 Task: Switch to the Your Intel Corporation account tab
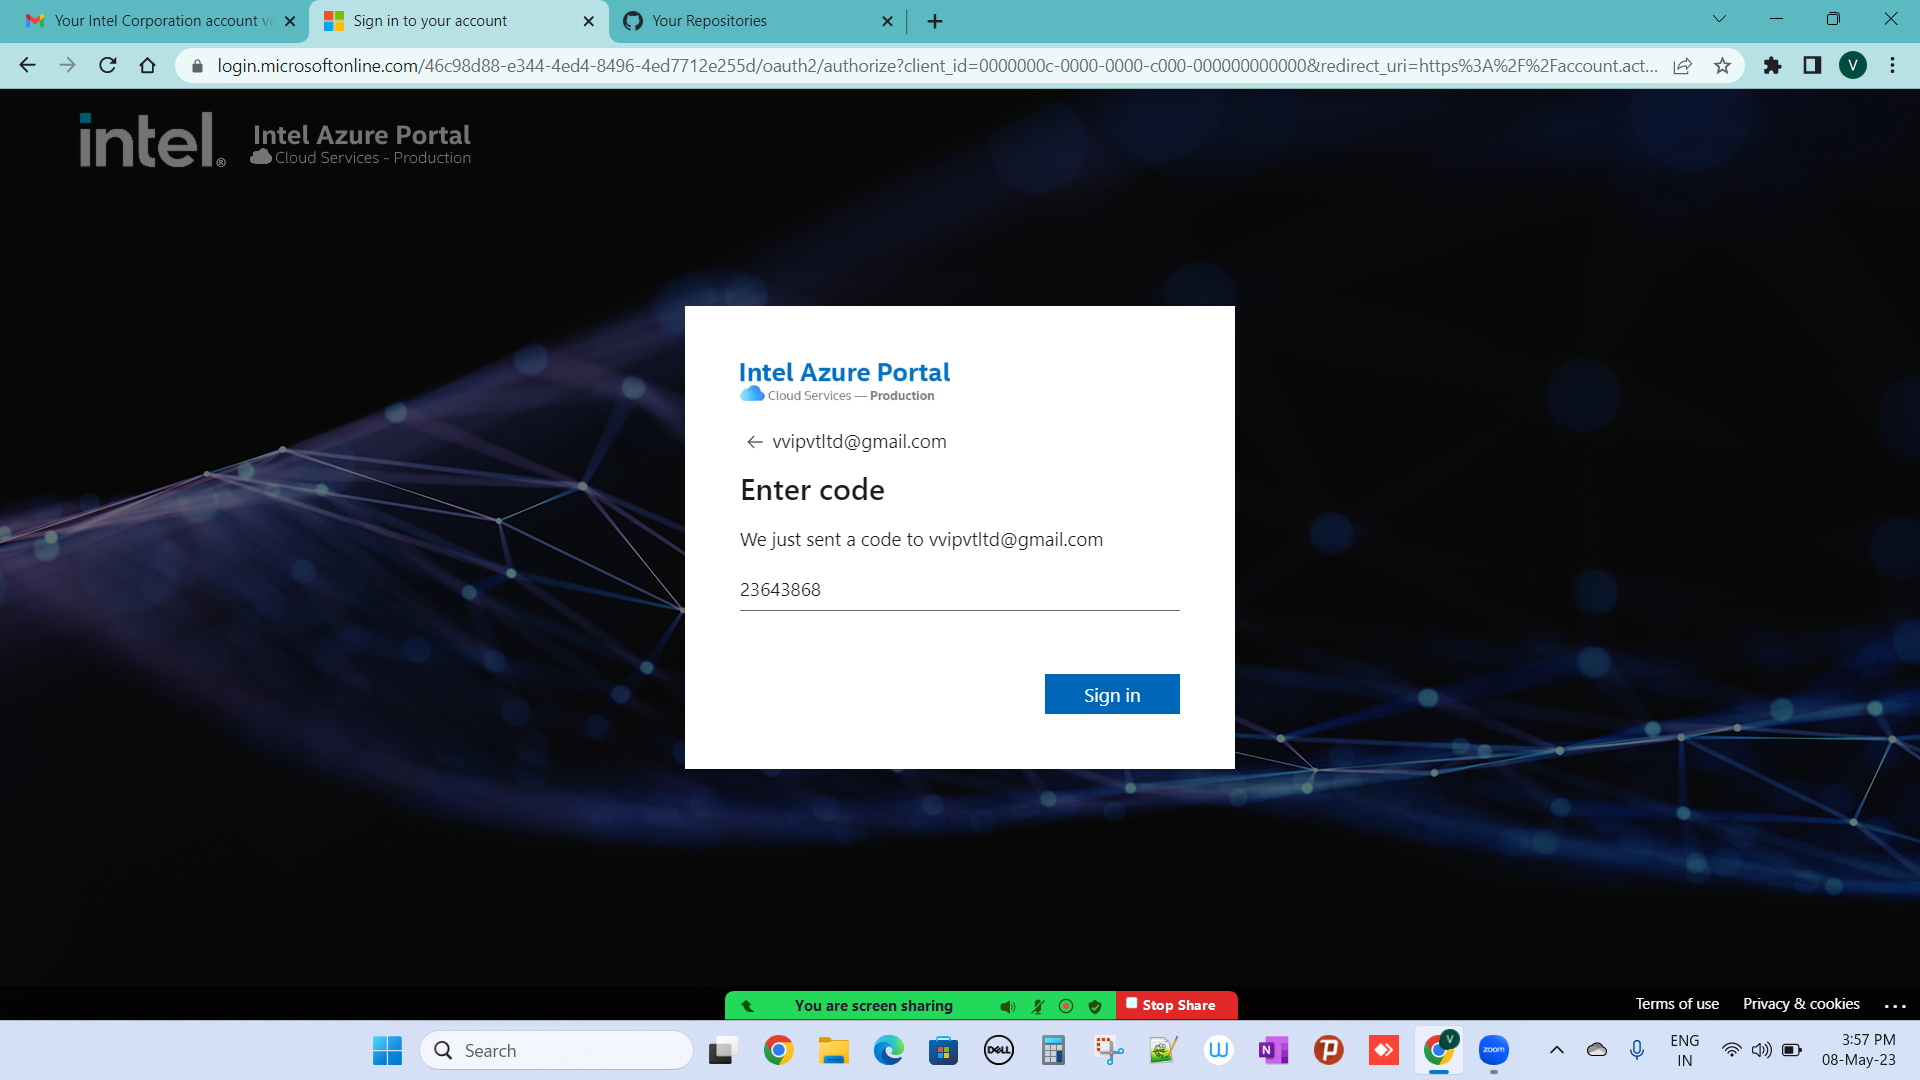click(x=160, y=20)
